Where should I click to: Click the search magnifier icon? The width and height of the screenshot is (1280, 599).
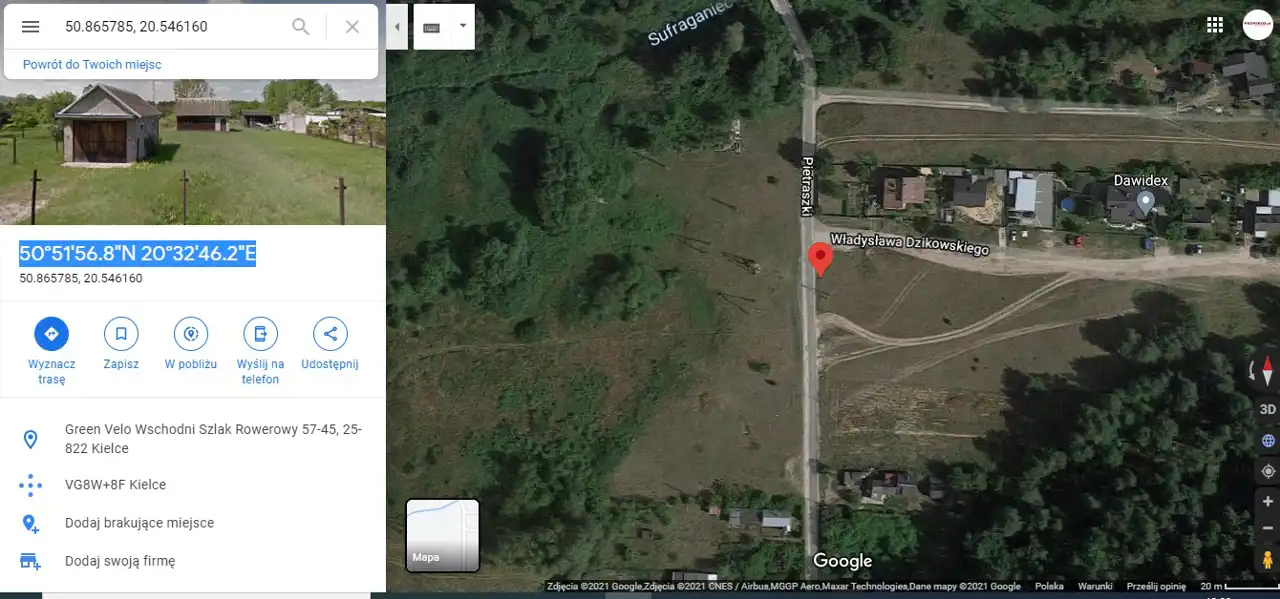(300, 27)
